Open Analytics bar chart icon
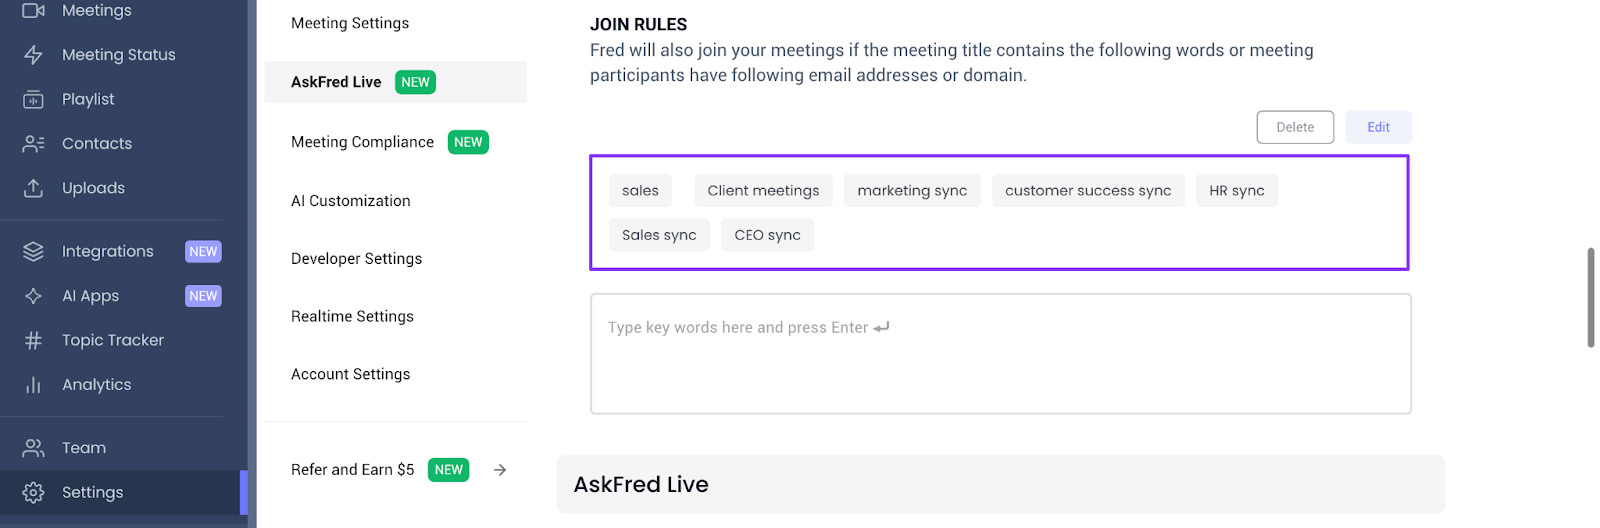Image resolution: width=1600 pixels, height=528 pixels. [x=33, y=385]
